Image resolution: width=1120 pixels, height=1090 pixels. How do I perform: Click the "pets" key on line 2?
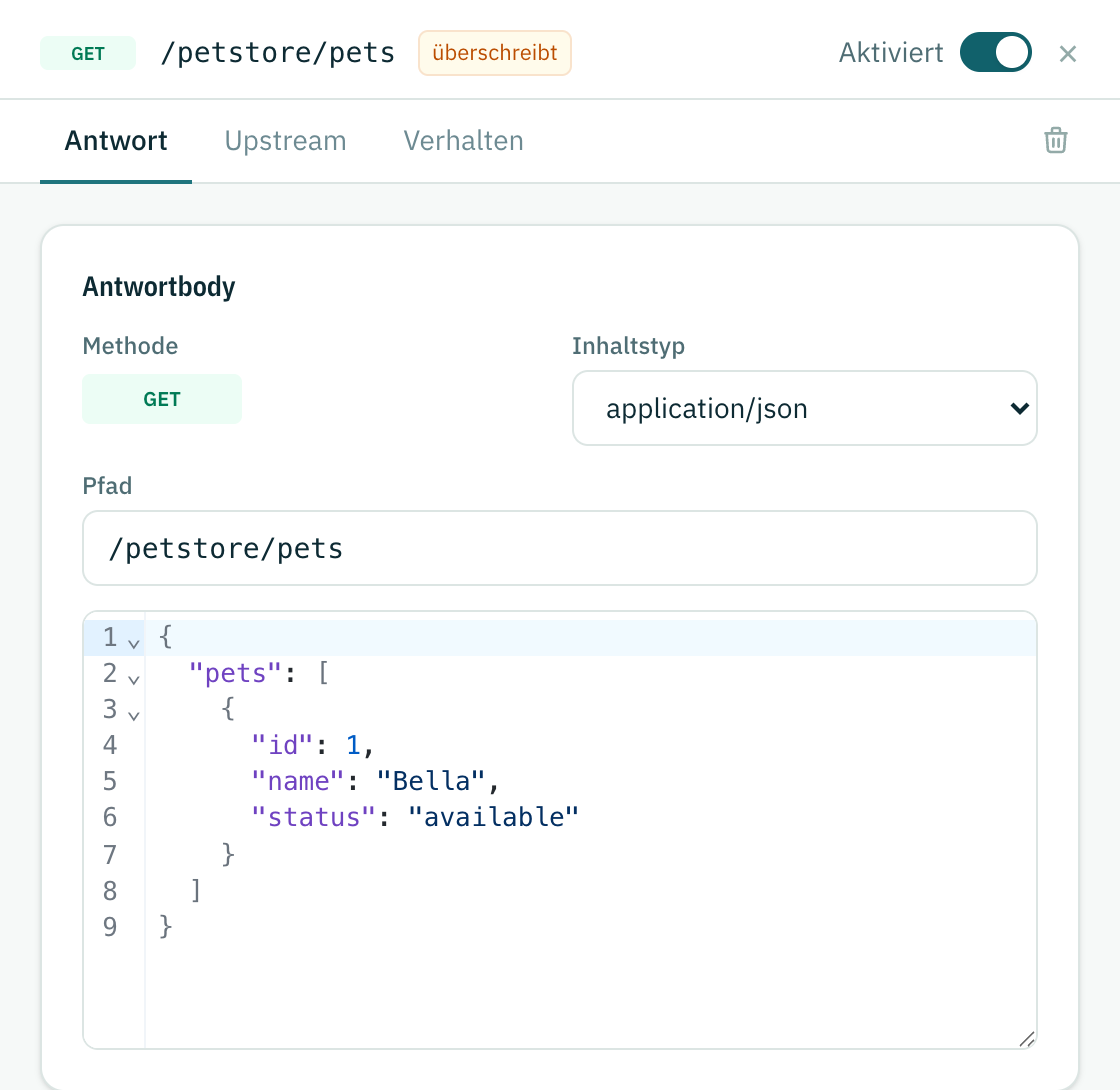235,673
